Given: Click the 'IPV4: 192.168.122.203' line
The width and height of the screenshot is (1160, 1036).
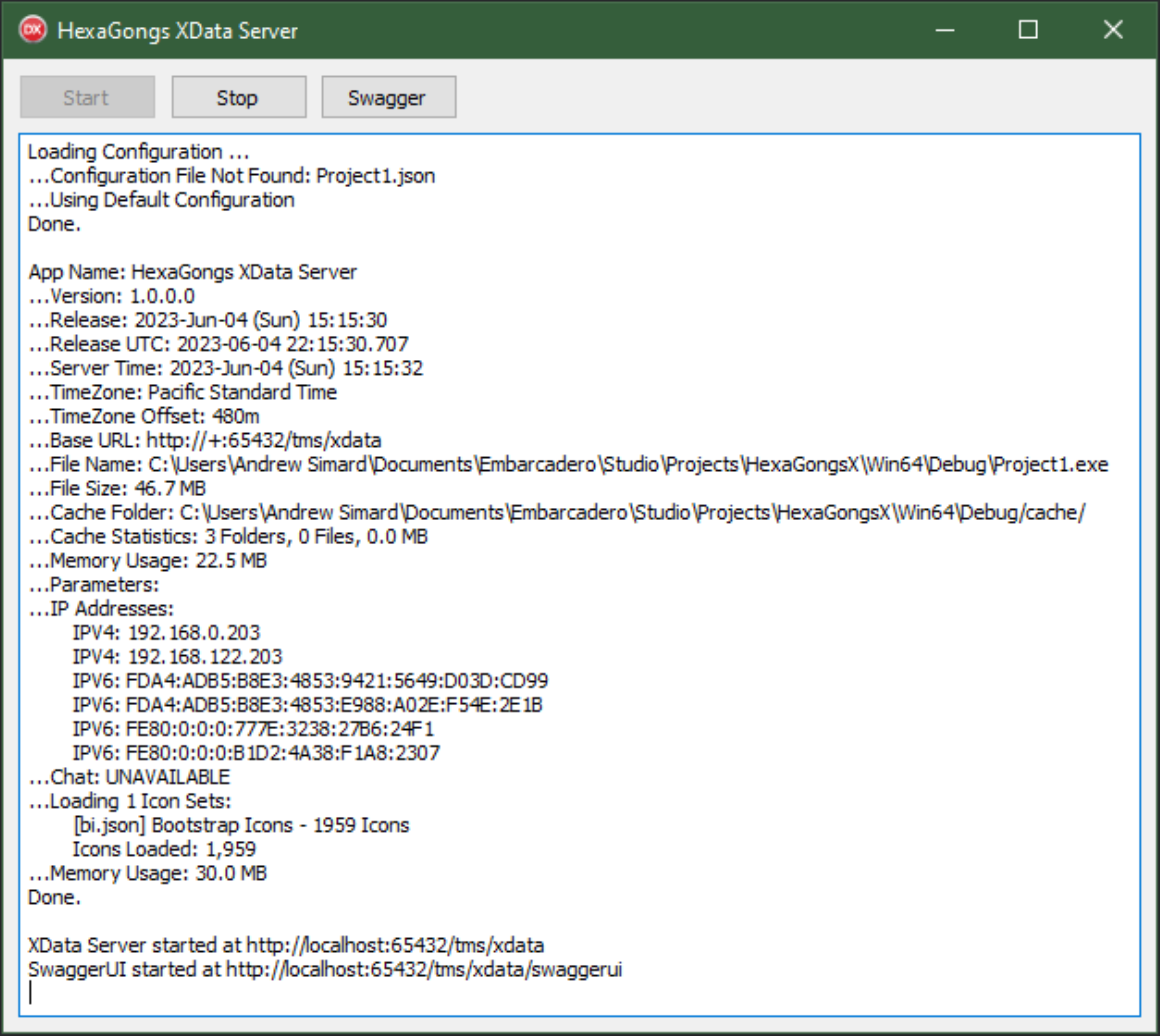Looking at the screenshot, I should [178, 656].
